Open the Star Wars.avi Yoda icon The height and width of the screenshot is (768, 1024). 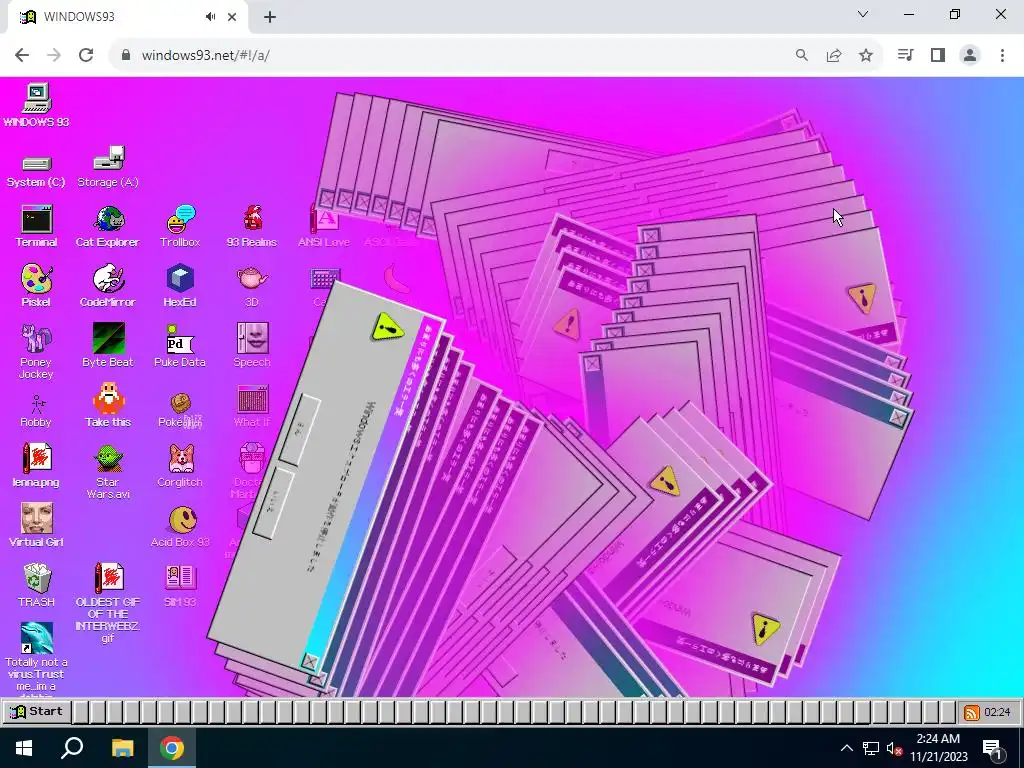(x=108, y=458)
